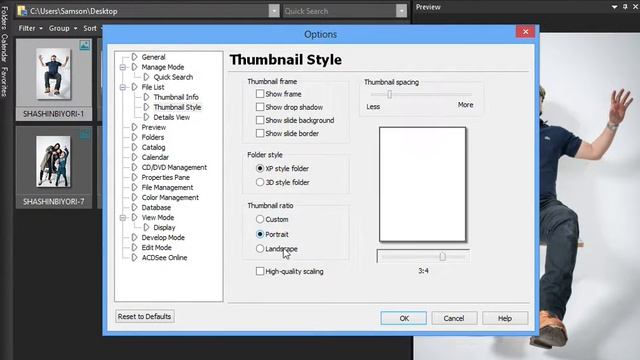Open the Preview panel options arrow
Image resolution: width=640 pixels, height=360 pixels.
(x=614, y=7)
